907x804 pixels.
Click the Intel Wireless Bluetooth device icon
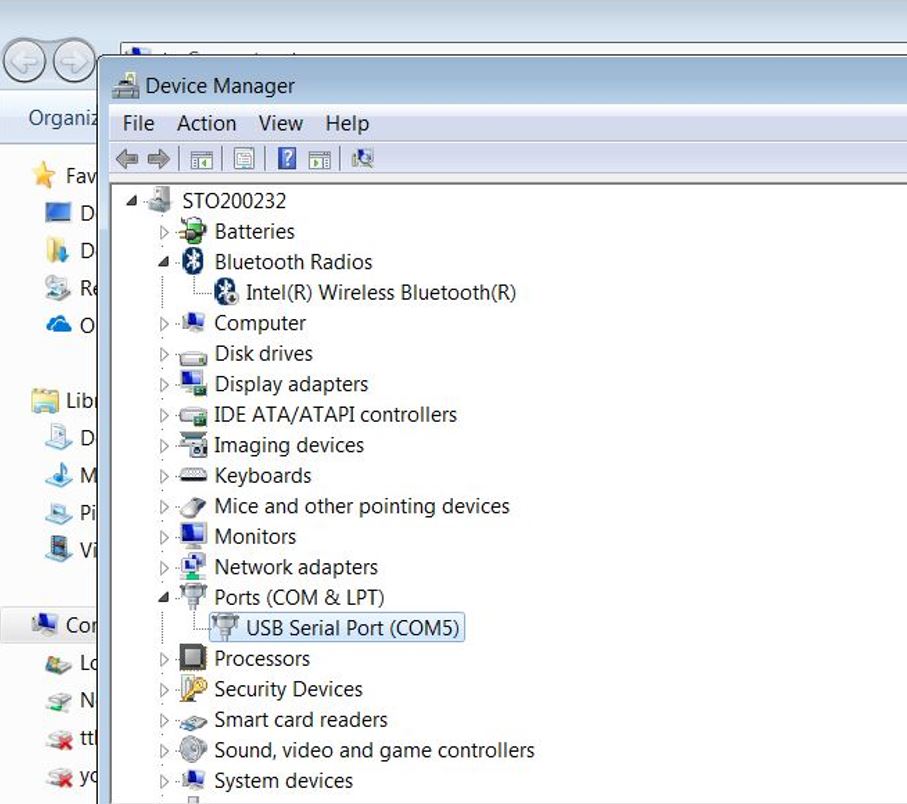click(x=226, y=292)
